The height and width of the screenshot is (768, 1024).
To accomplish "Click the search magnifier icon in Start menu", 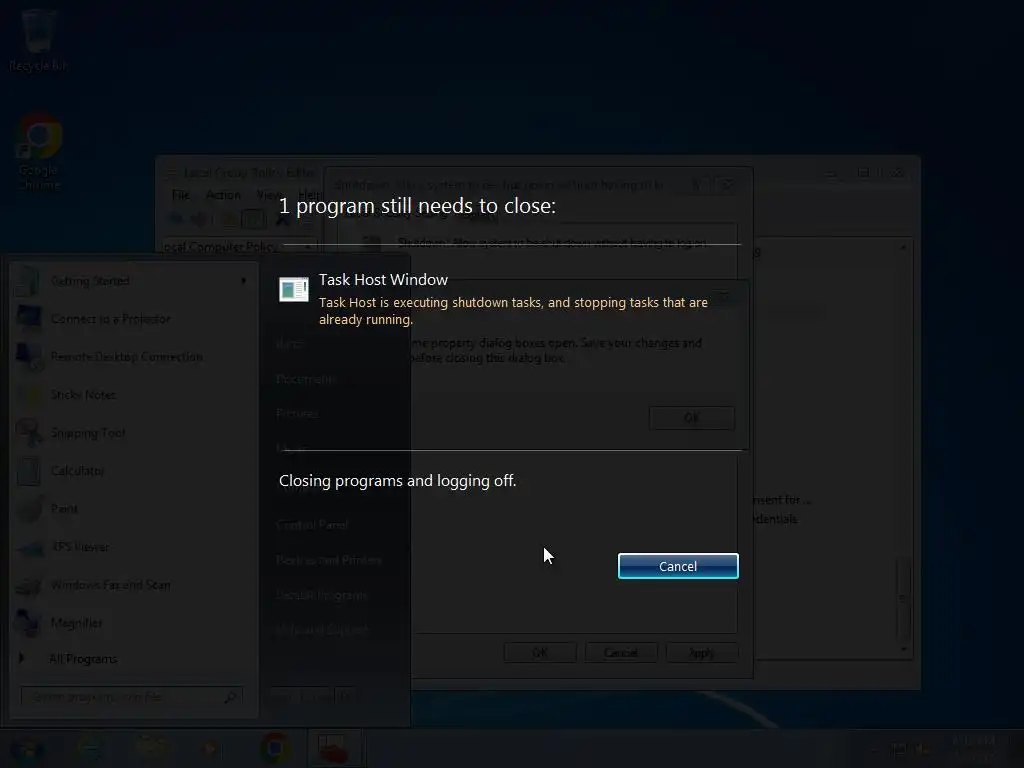I will (231, 697).
